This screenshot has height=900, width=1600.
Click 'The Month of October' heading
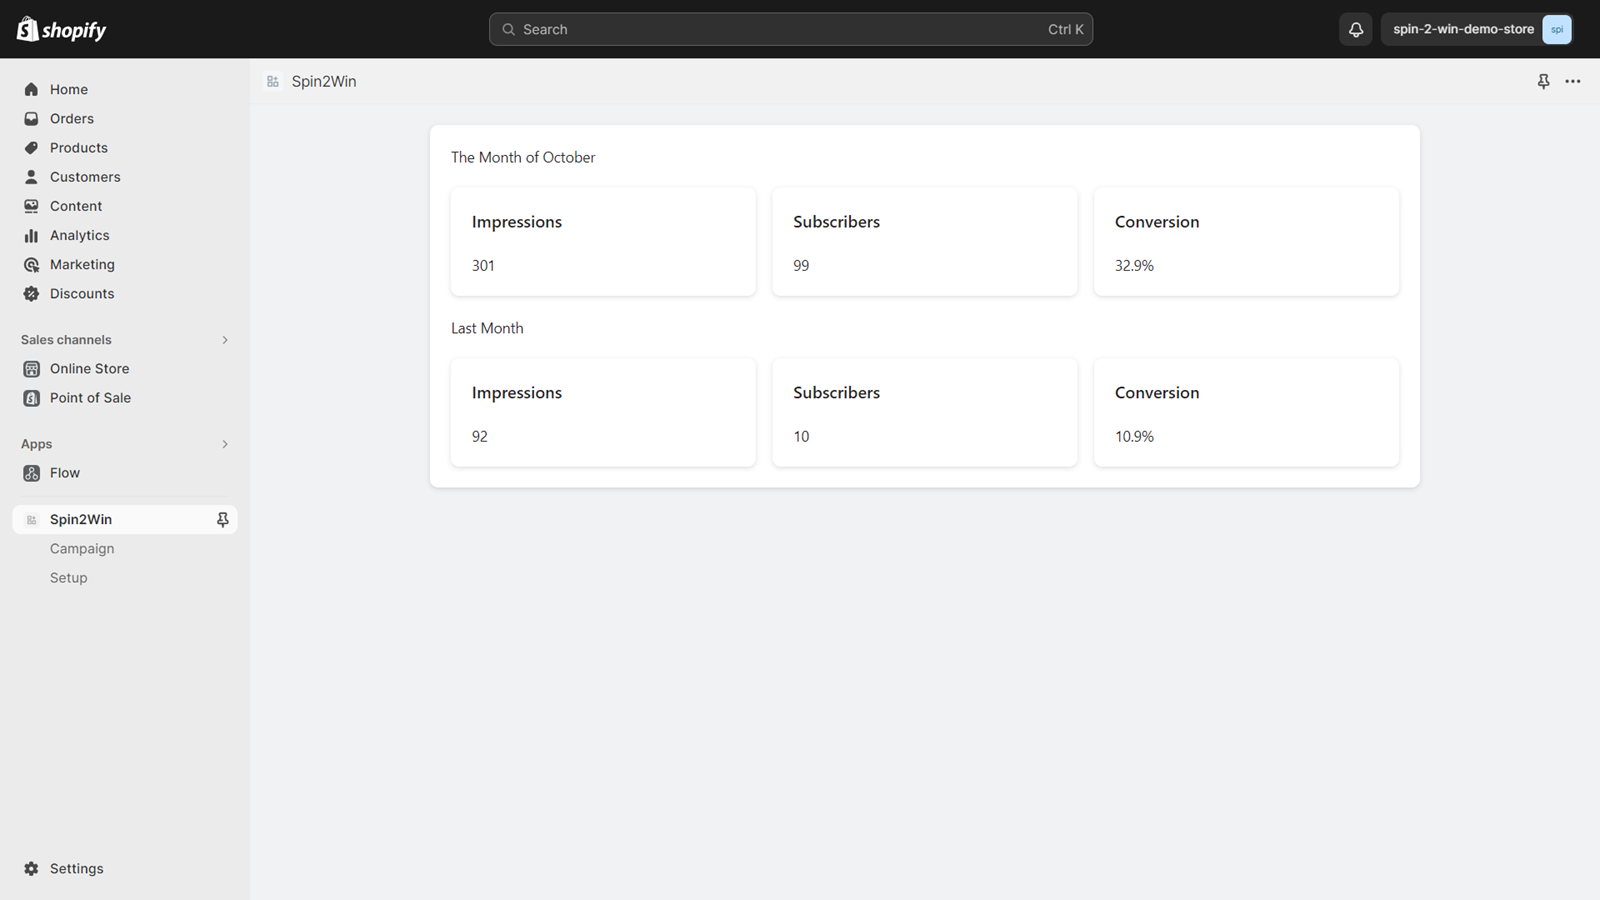(x=523, y=157)
